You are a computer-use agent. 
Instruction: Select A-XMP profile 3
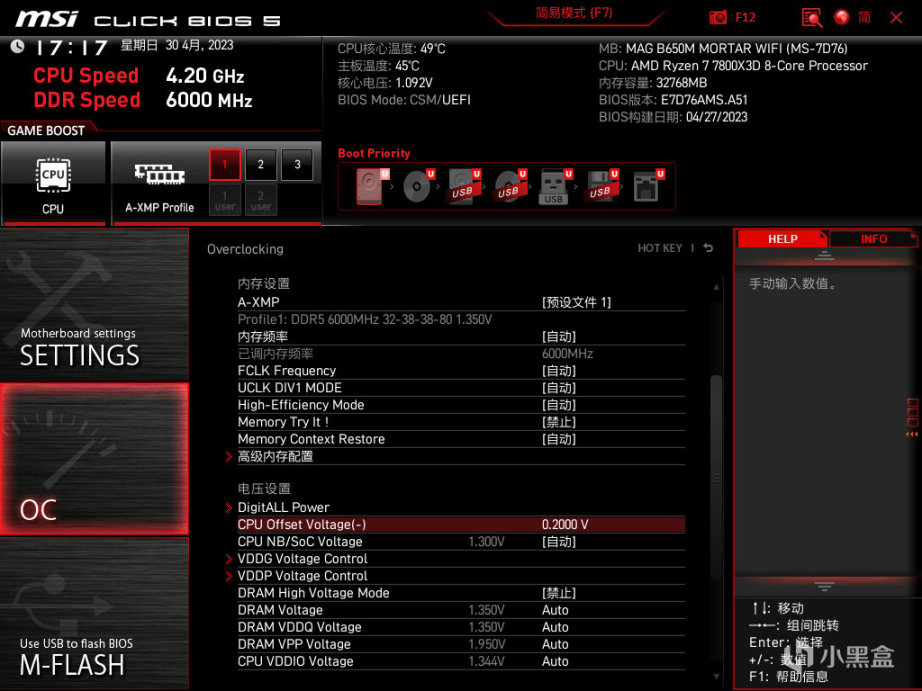click(297, 165)
